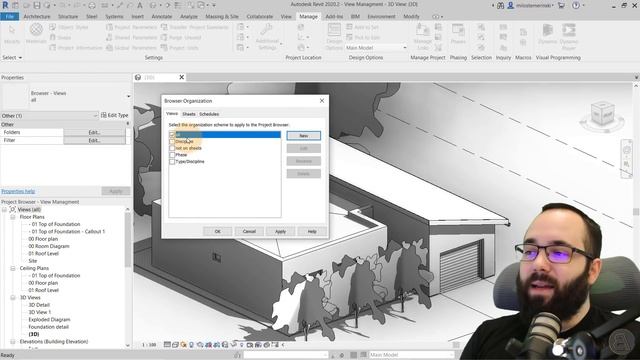Viewport: 640px width, 360px height.
Task: Open the Collaborate ribbon tab
Action: [x=260, y=16]
